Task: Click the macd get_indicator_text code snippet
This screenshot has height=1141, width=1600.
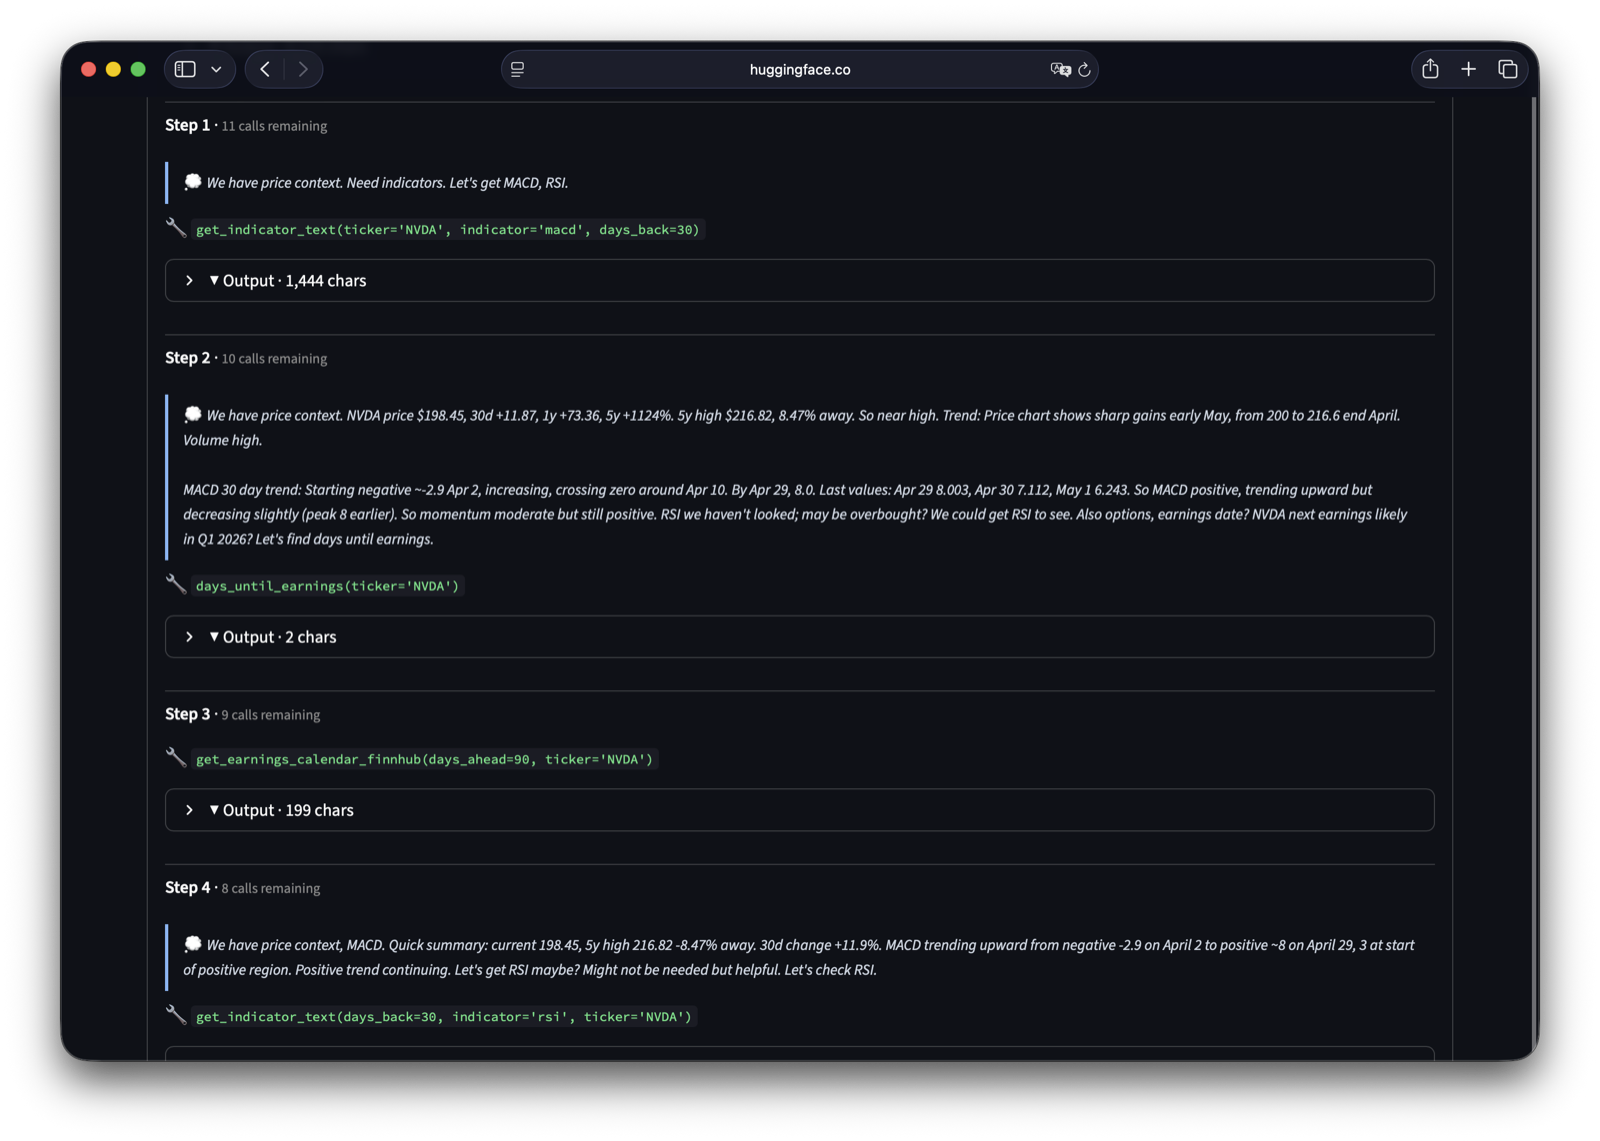Action: pos(447,230)
